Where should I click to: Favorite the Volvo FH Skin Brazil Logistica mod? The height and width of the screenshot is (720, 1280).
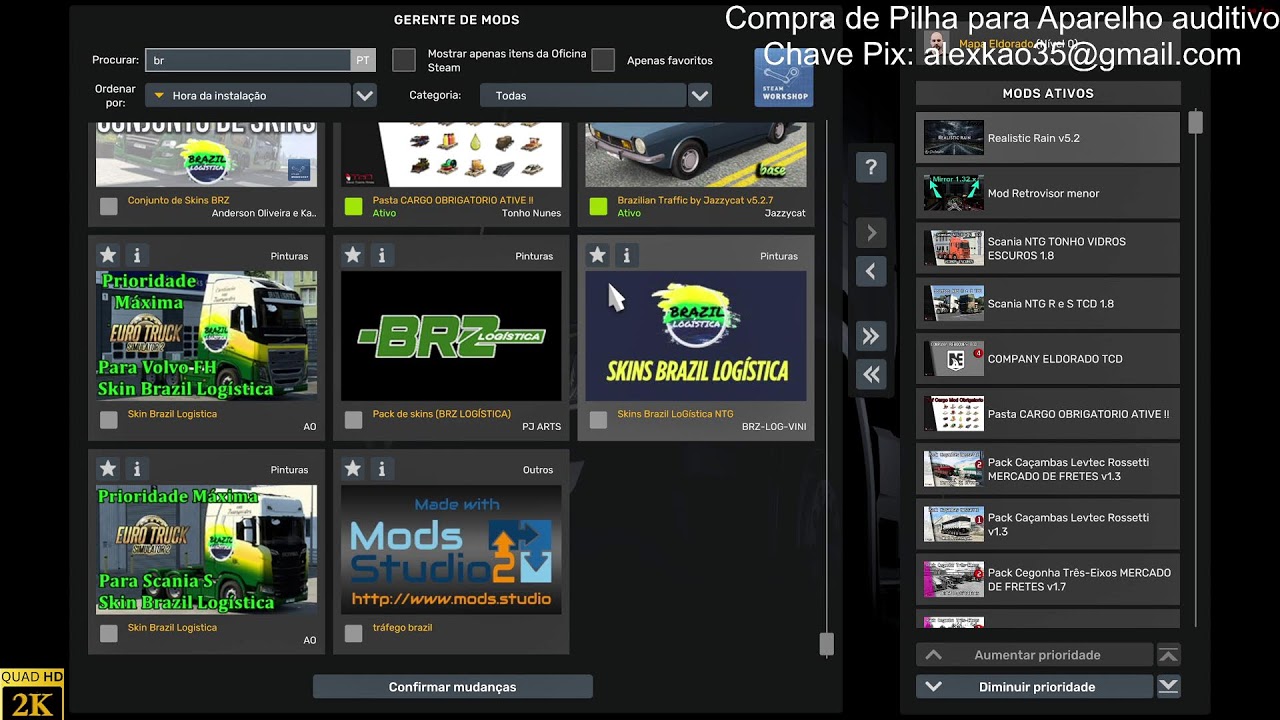108,255
